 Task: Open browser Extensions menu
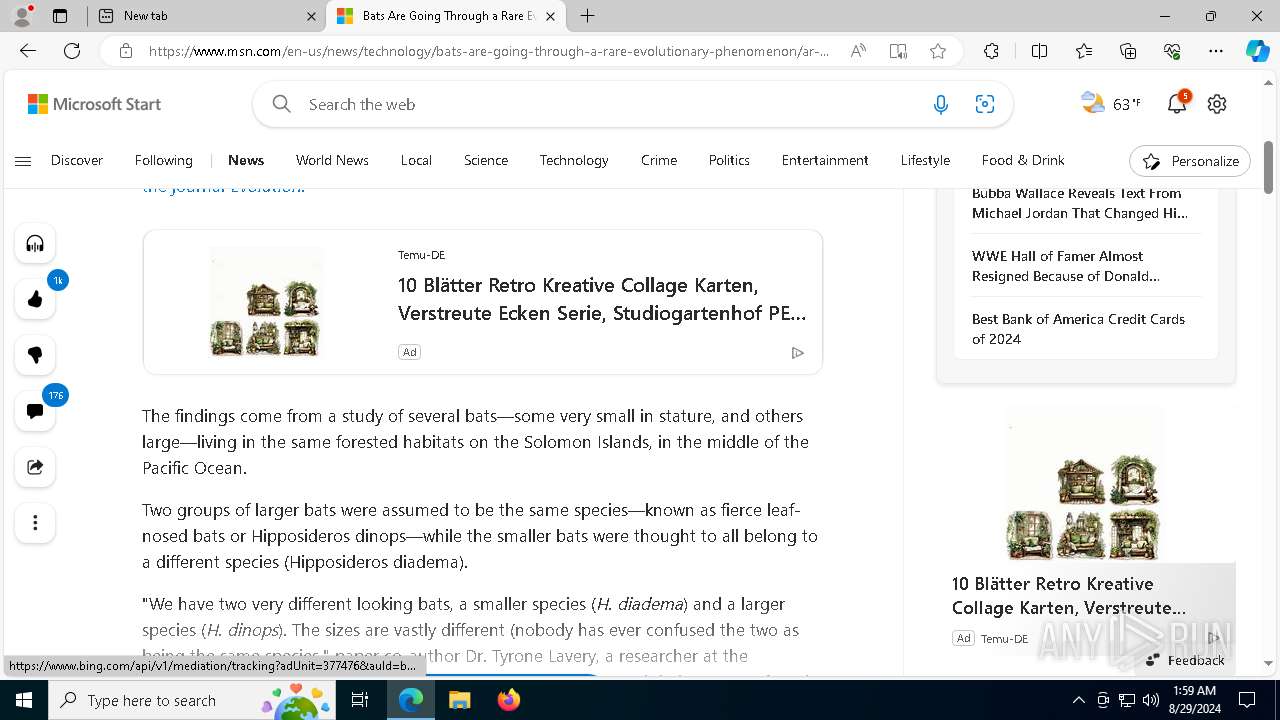pos(991,51)
